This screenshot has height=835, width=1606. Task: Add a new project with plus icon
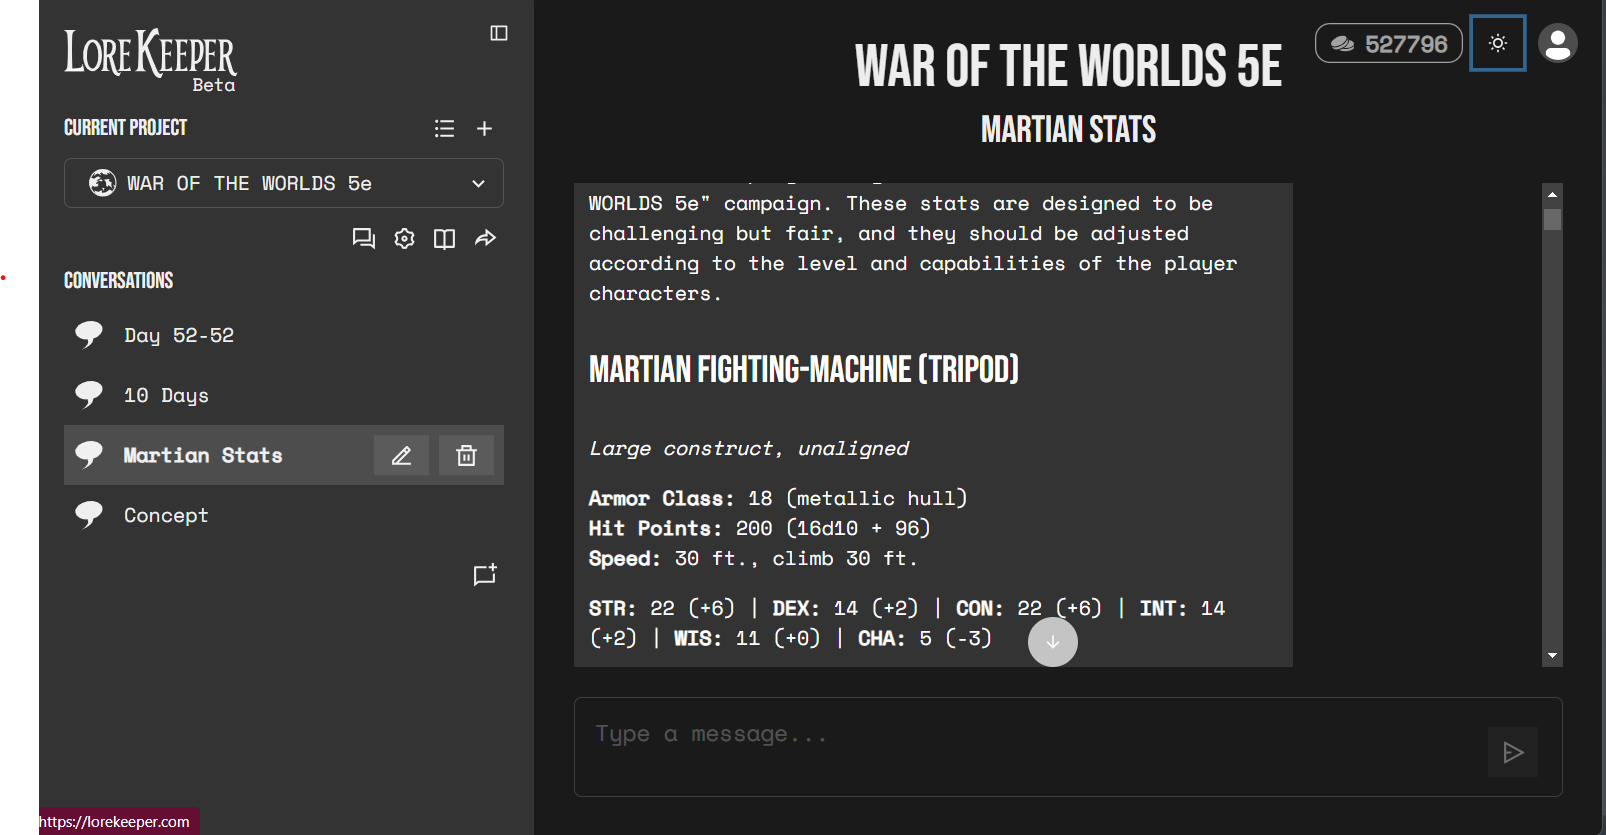(484, 128)
